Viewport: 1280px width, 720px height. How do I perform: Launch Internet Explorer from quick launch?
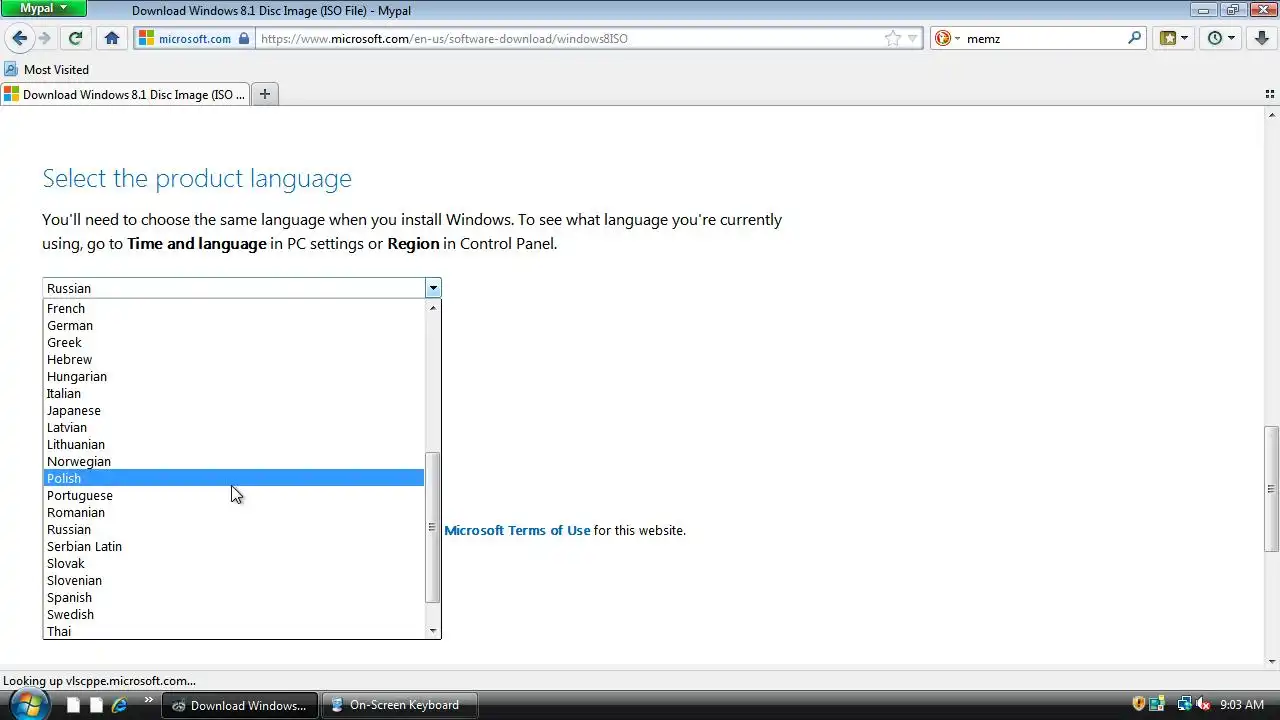click(119, 705)
